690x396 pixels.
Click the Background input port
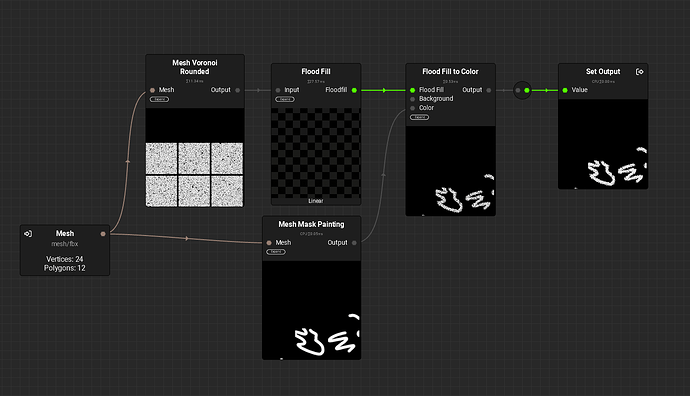coord(412,99)
